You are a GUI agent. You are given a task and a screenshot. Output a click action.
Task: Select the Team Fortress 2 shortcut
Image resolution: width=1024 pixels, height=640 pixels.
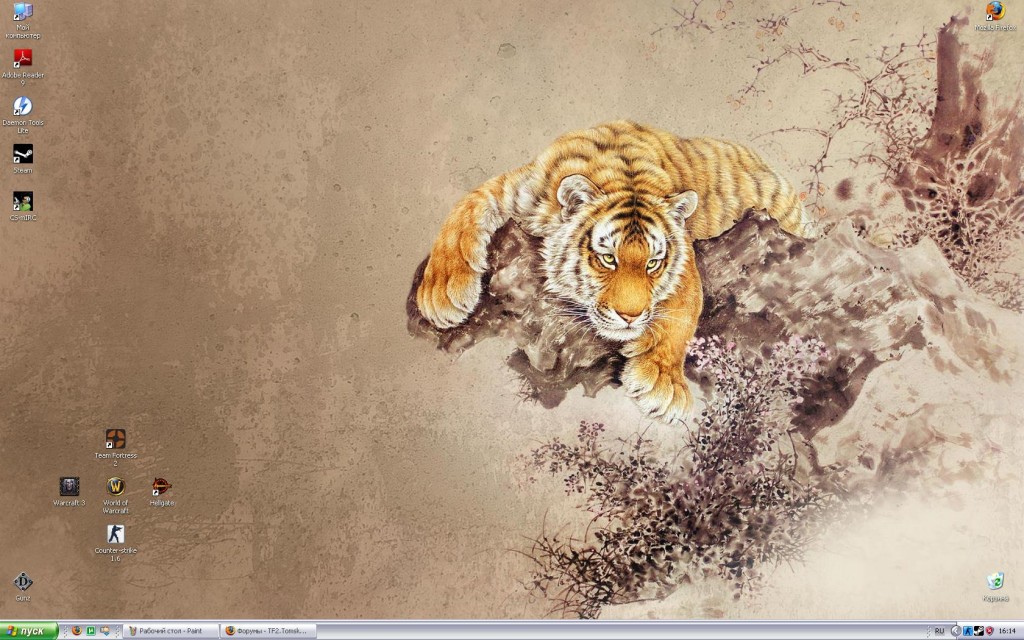coord(116,448)
